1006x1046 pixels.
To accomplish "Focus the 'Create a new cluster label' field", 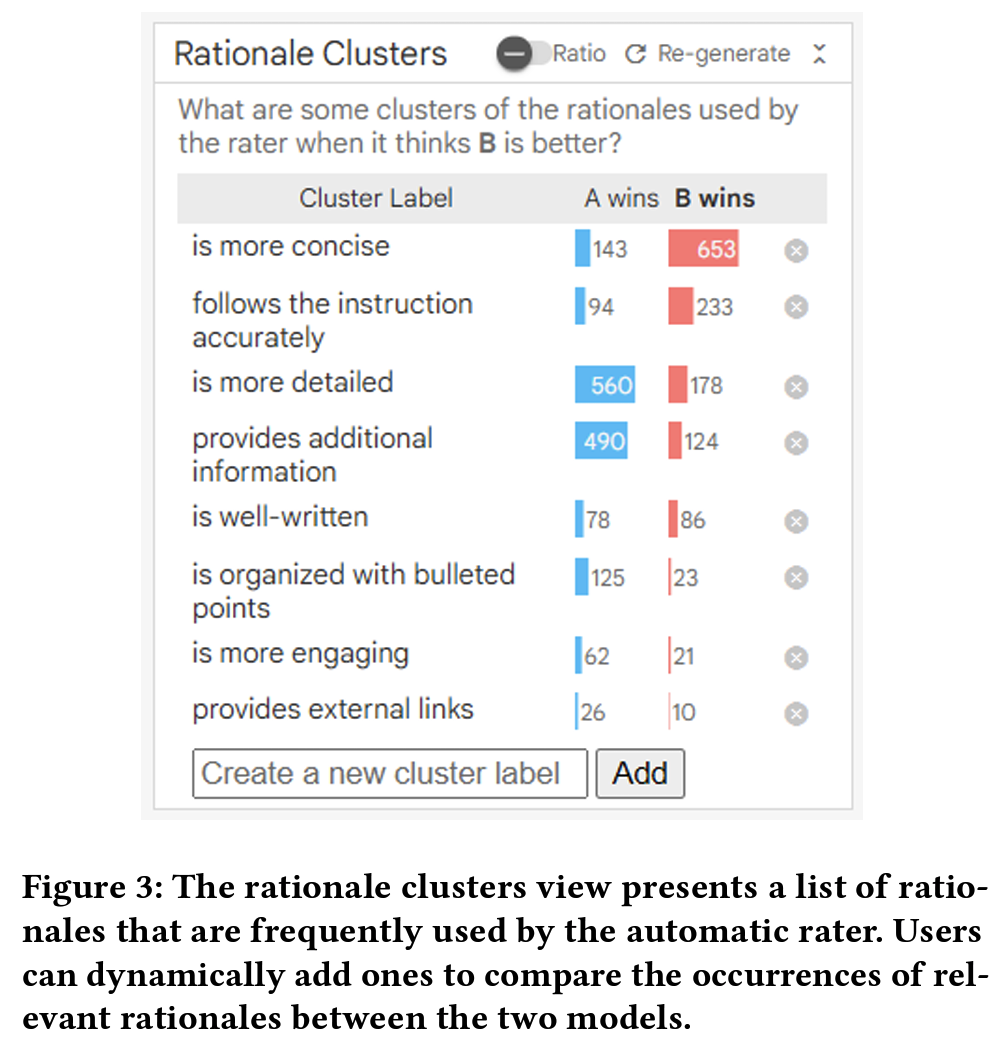I will pyautogui.click(x=390, y=774).
